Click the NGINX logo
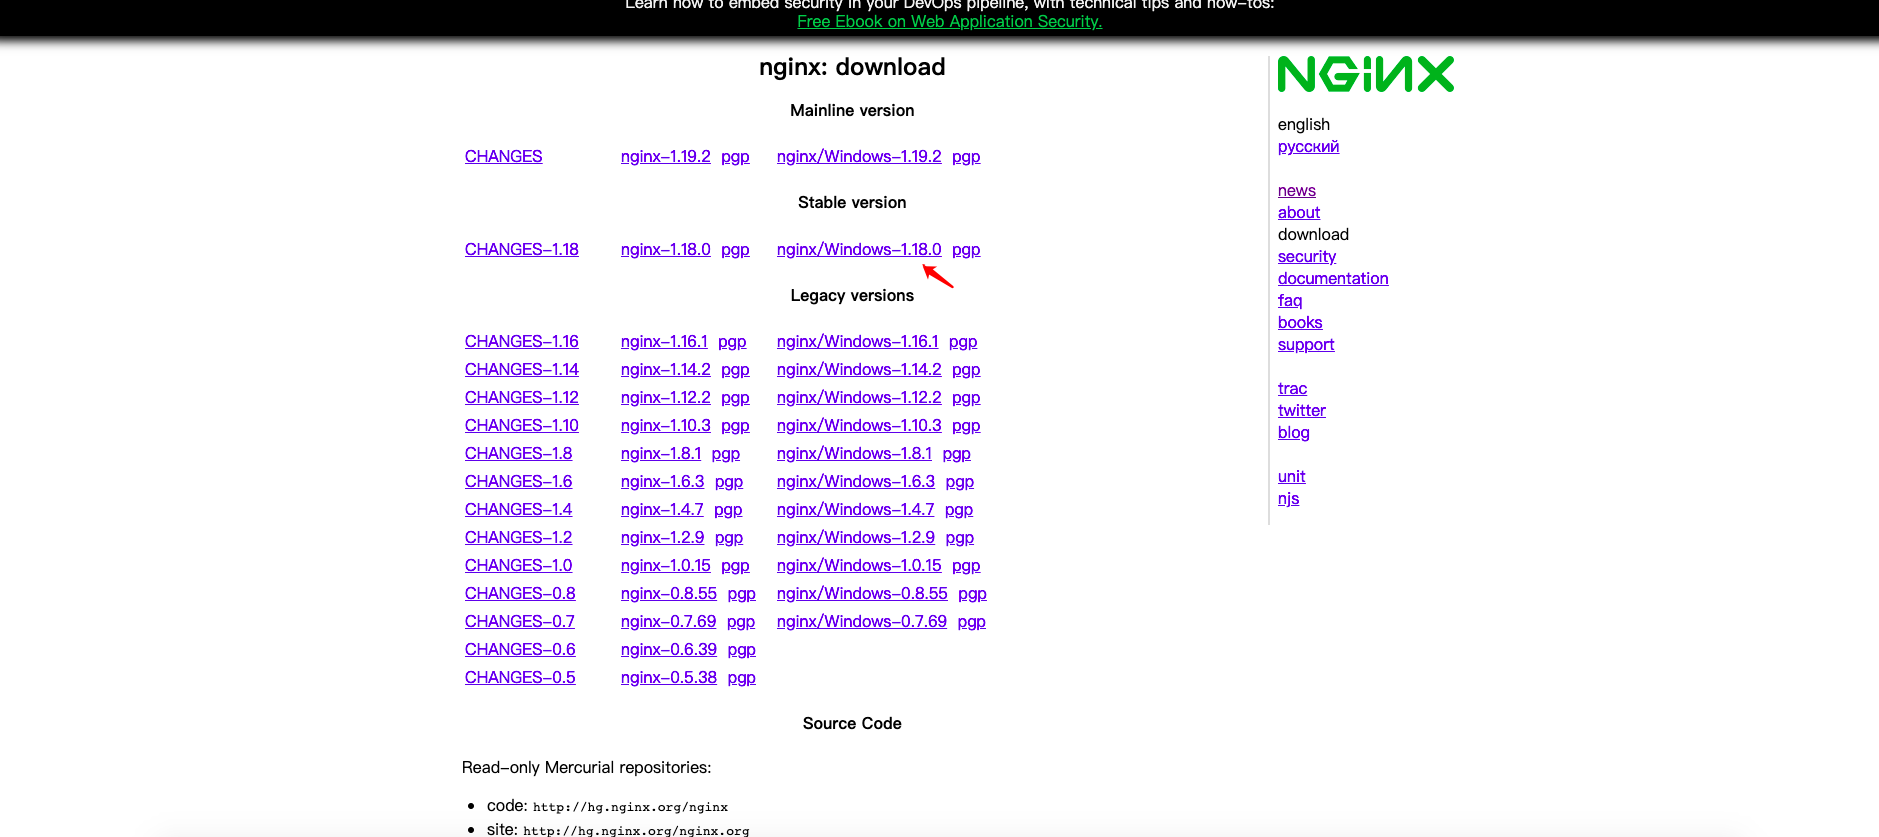 click(x=1365, y=74)
